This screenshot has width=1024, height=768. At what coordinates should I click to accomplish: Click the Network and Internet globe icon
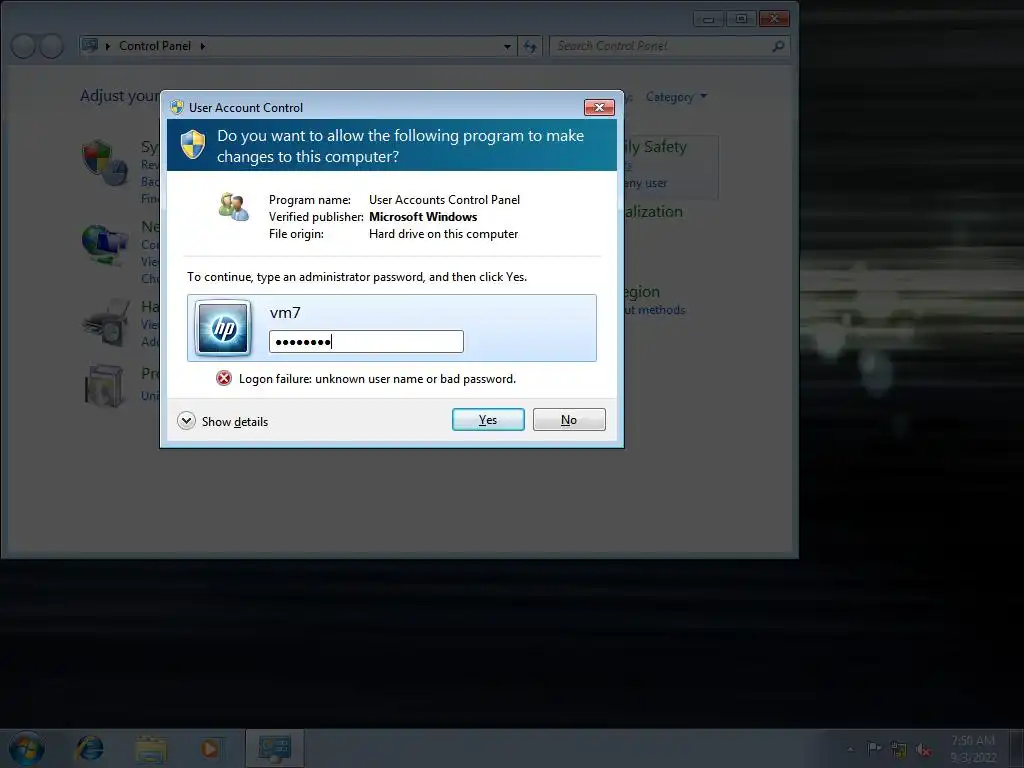pos(104,244)
